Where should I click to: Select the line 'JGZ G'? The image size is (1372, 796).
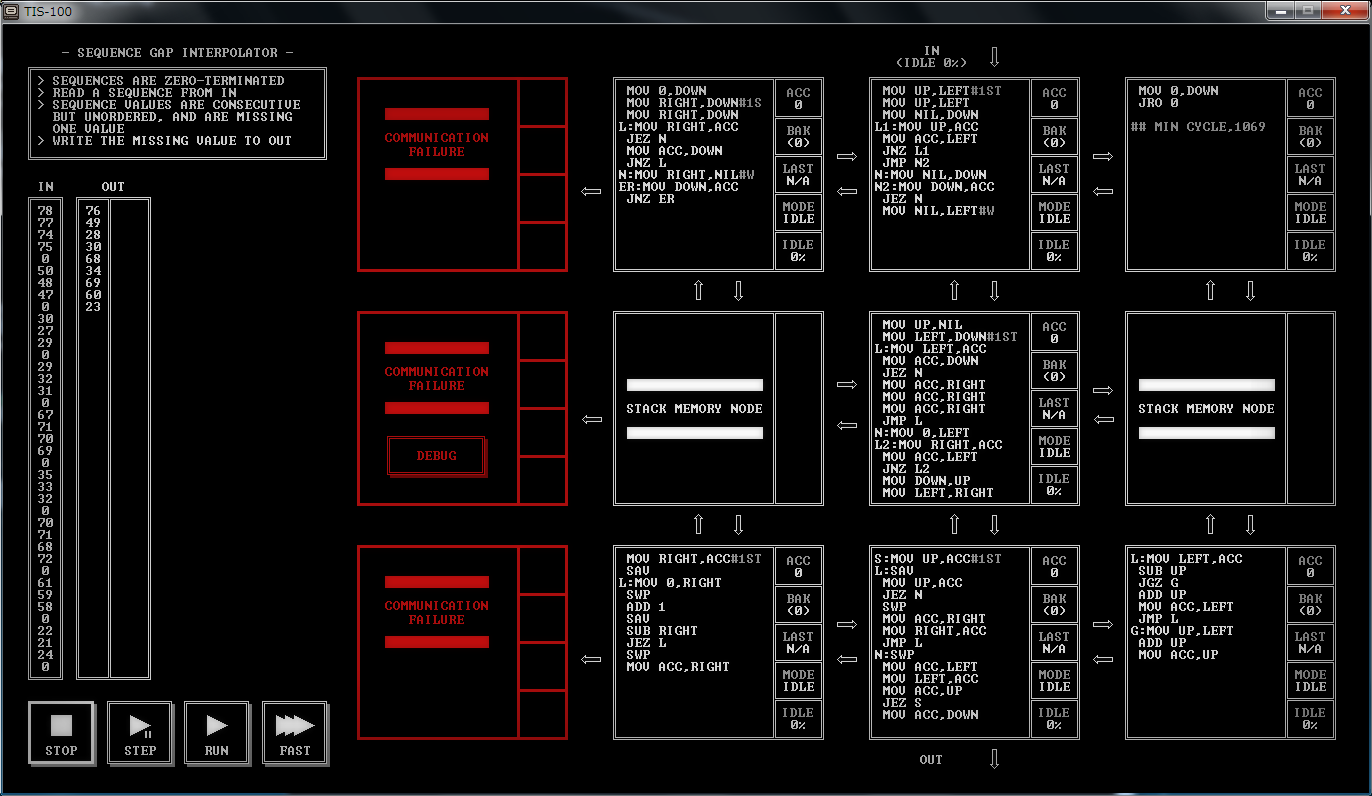click(1158, 583)
